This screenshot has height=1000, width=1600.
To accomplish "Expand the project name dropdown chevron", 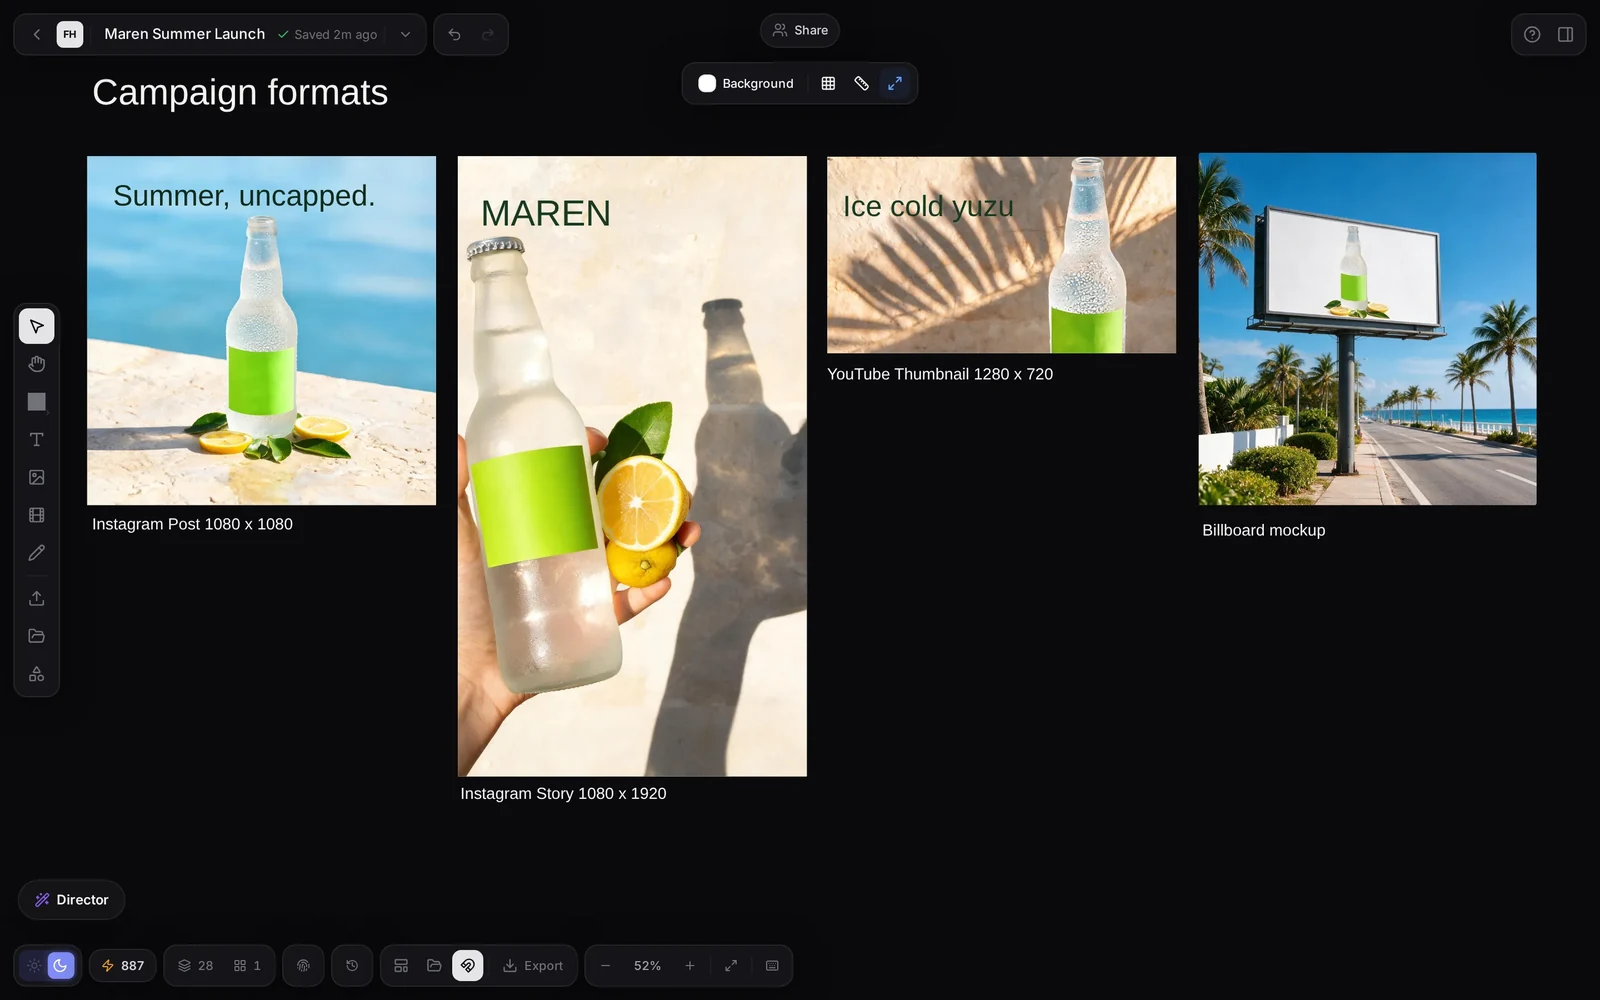I will point(406,34).
